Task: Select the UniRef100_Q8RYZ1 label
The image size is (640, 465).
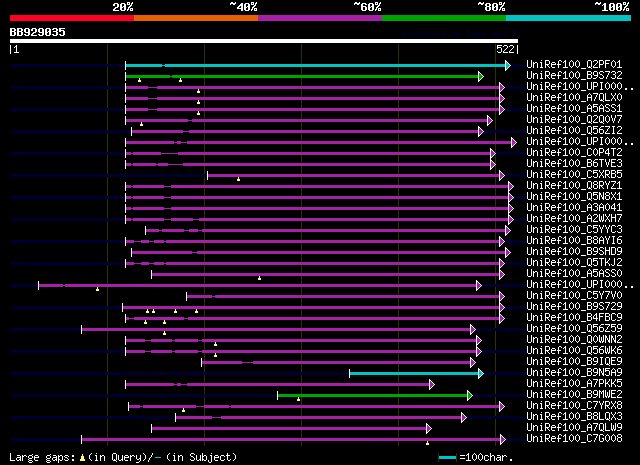Action: (x=574, y=186)
